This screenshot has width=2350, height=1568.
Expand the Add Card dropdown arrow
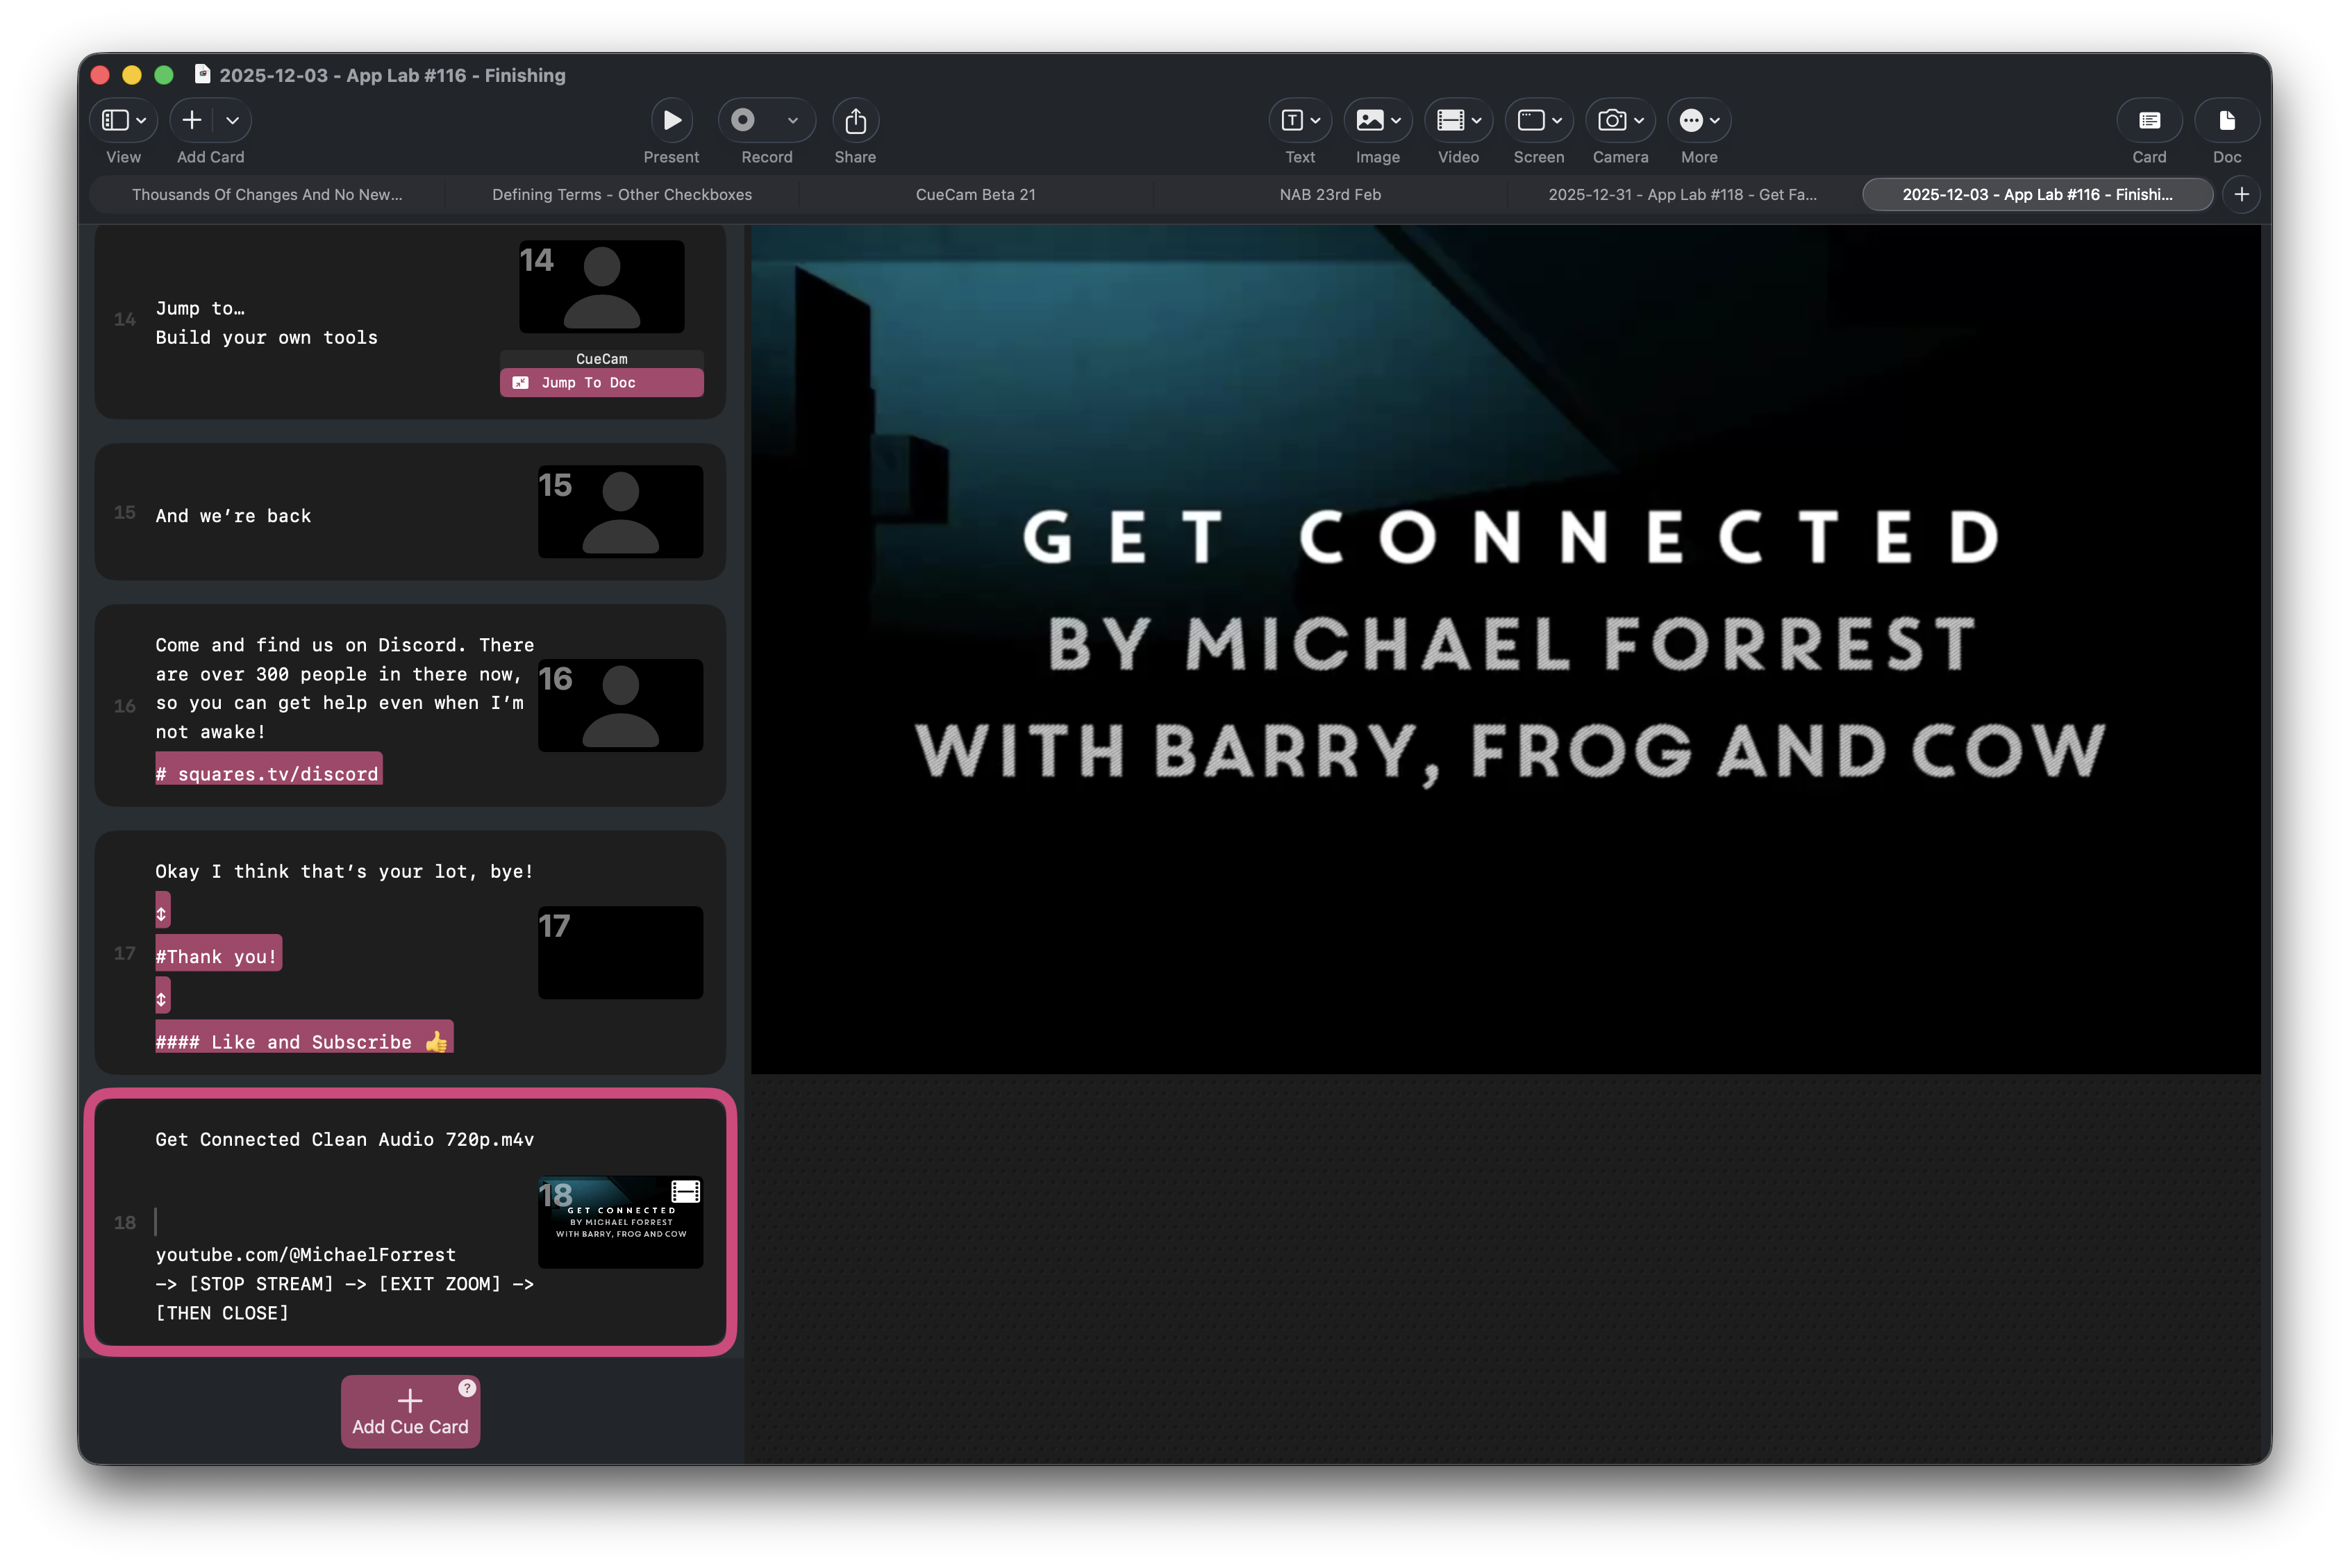(x=233, y=120)
